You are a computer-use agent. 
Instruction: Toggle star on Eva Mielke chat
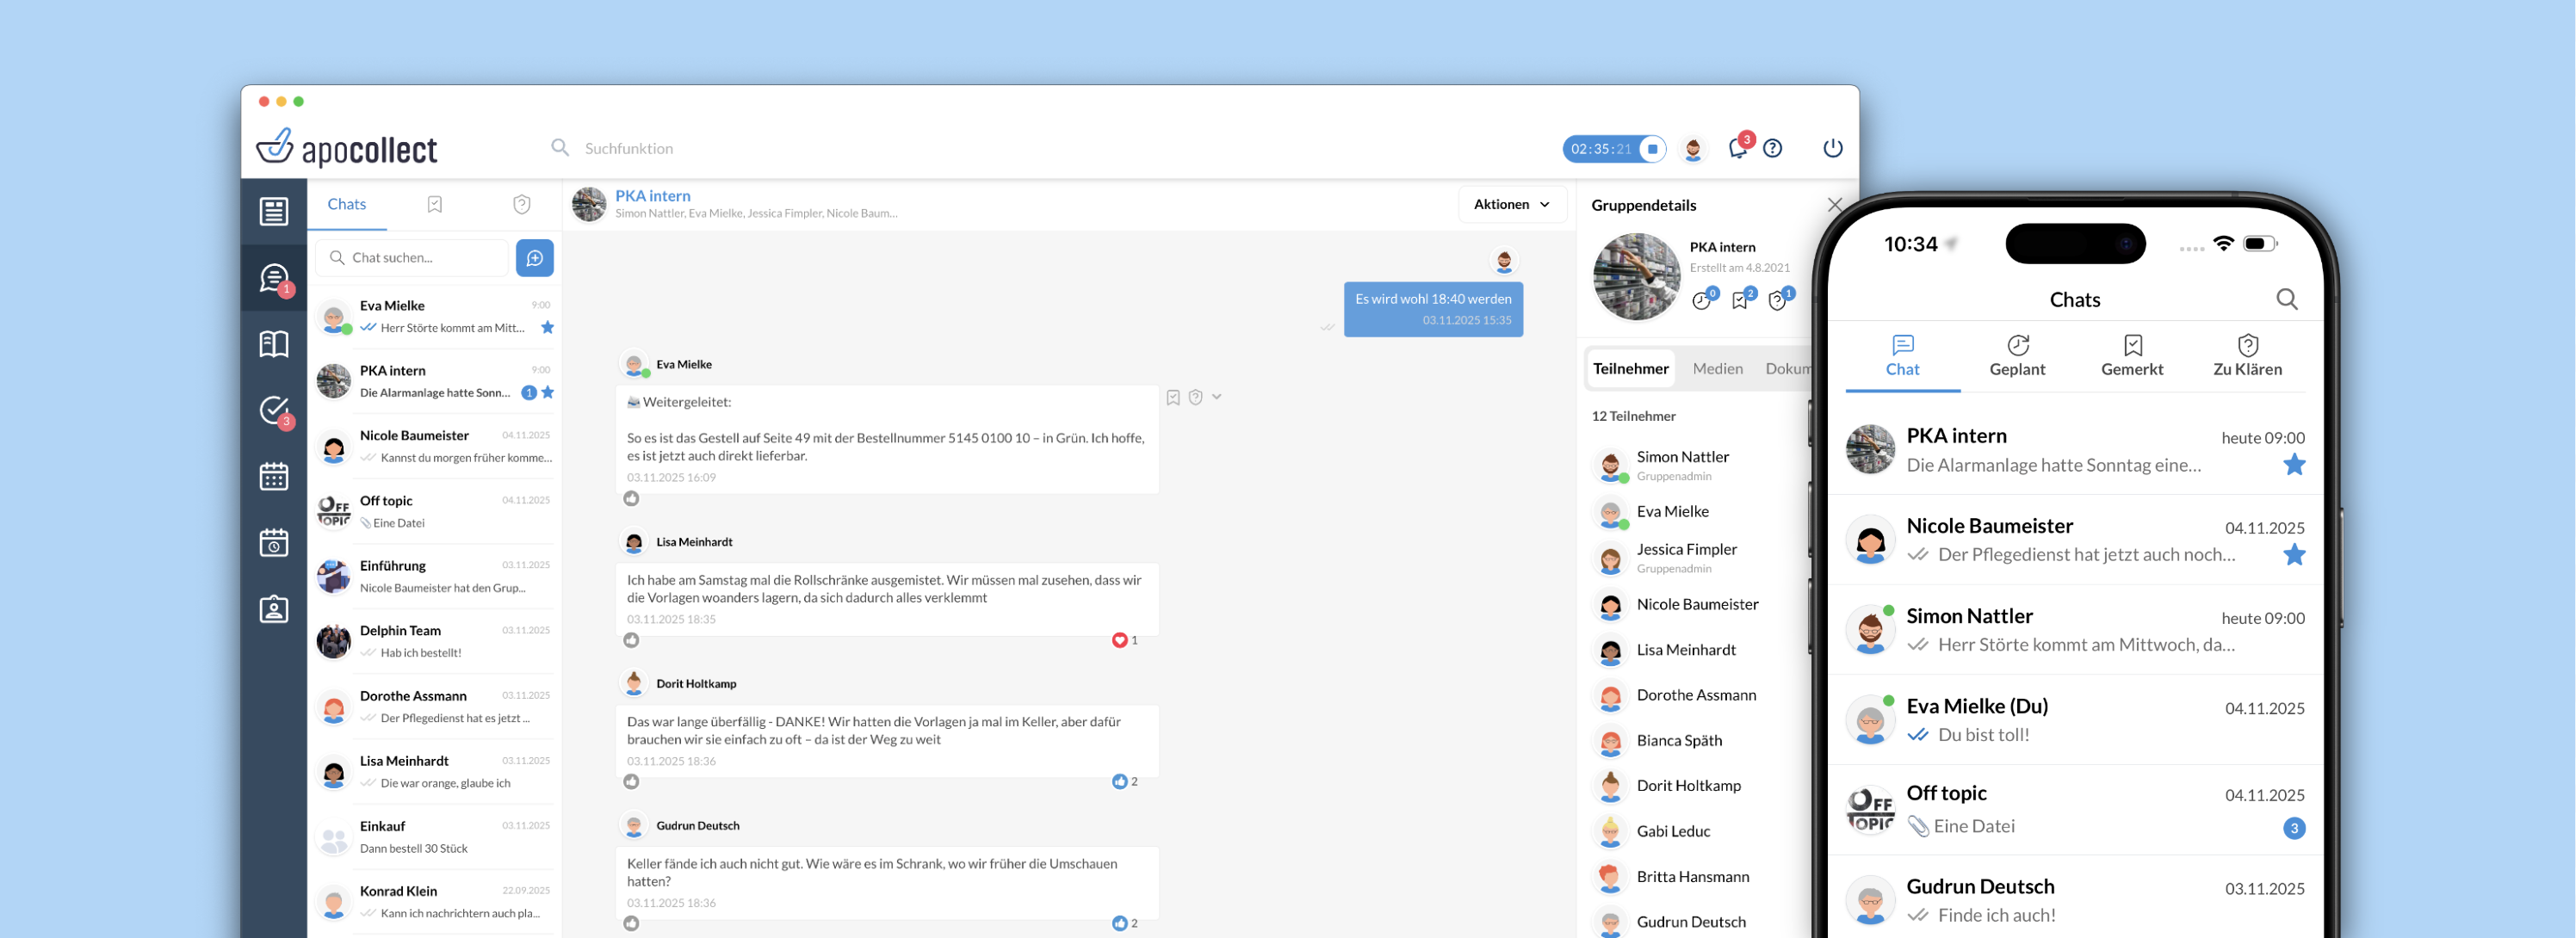point(547,328)
